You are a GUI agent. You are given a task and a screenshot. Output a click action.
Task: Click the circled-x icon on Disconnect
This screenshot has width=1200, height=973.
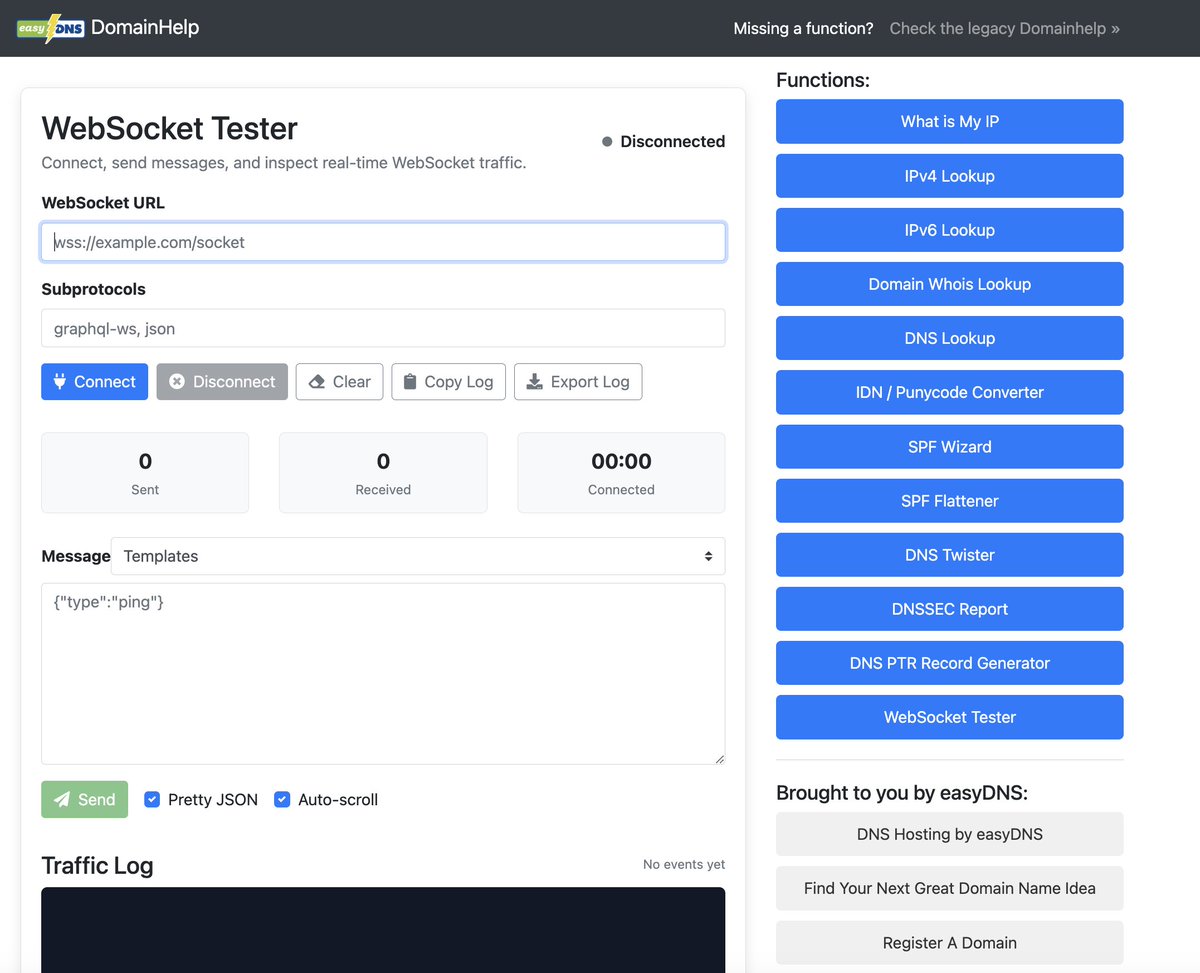177,381
